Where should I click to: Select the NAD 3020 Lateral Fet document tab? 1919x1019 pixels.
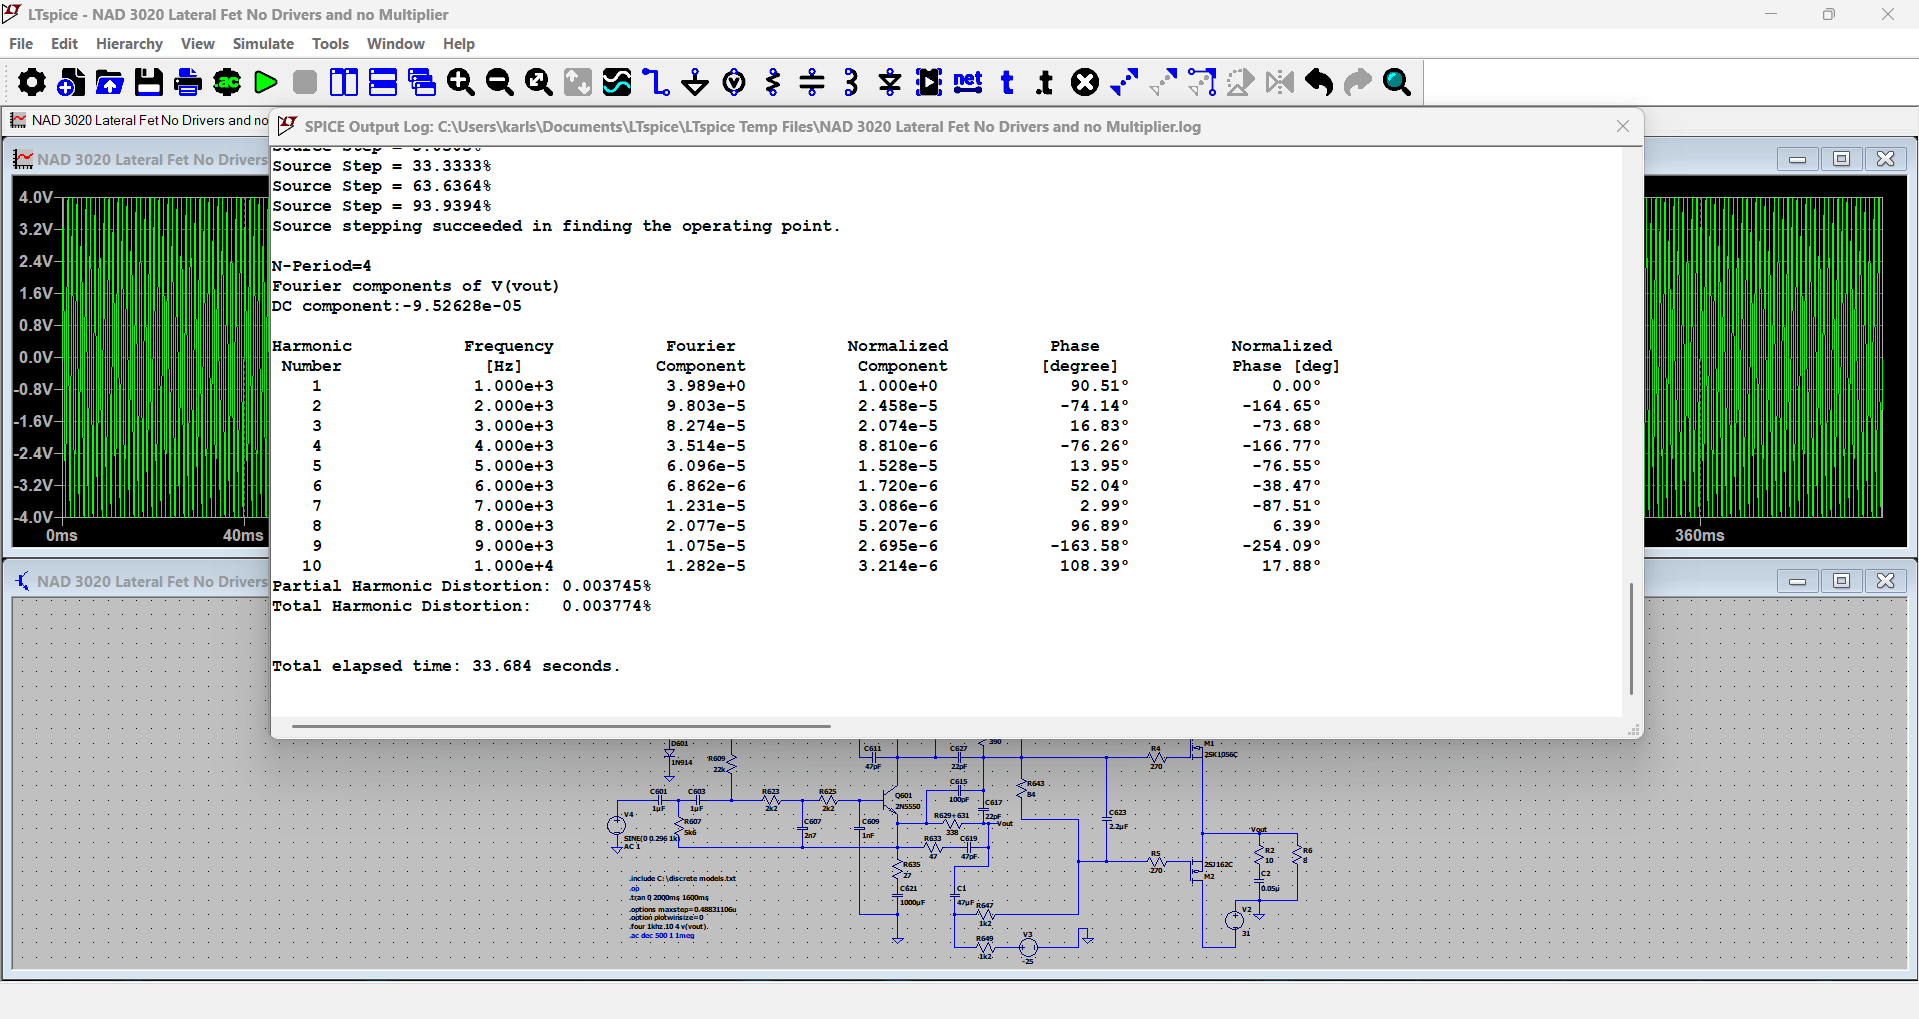[138, 121]
